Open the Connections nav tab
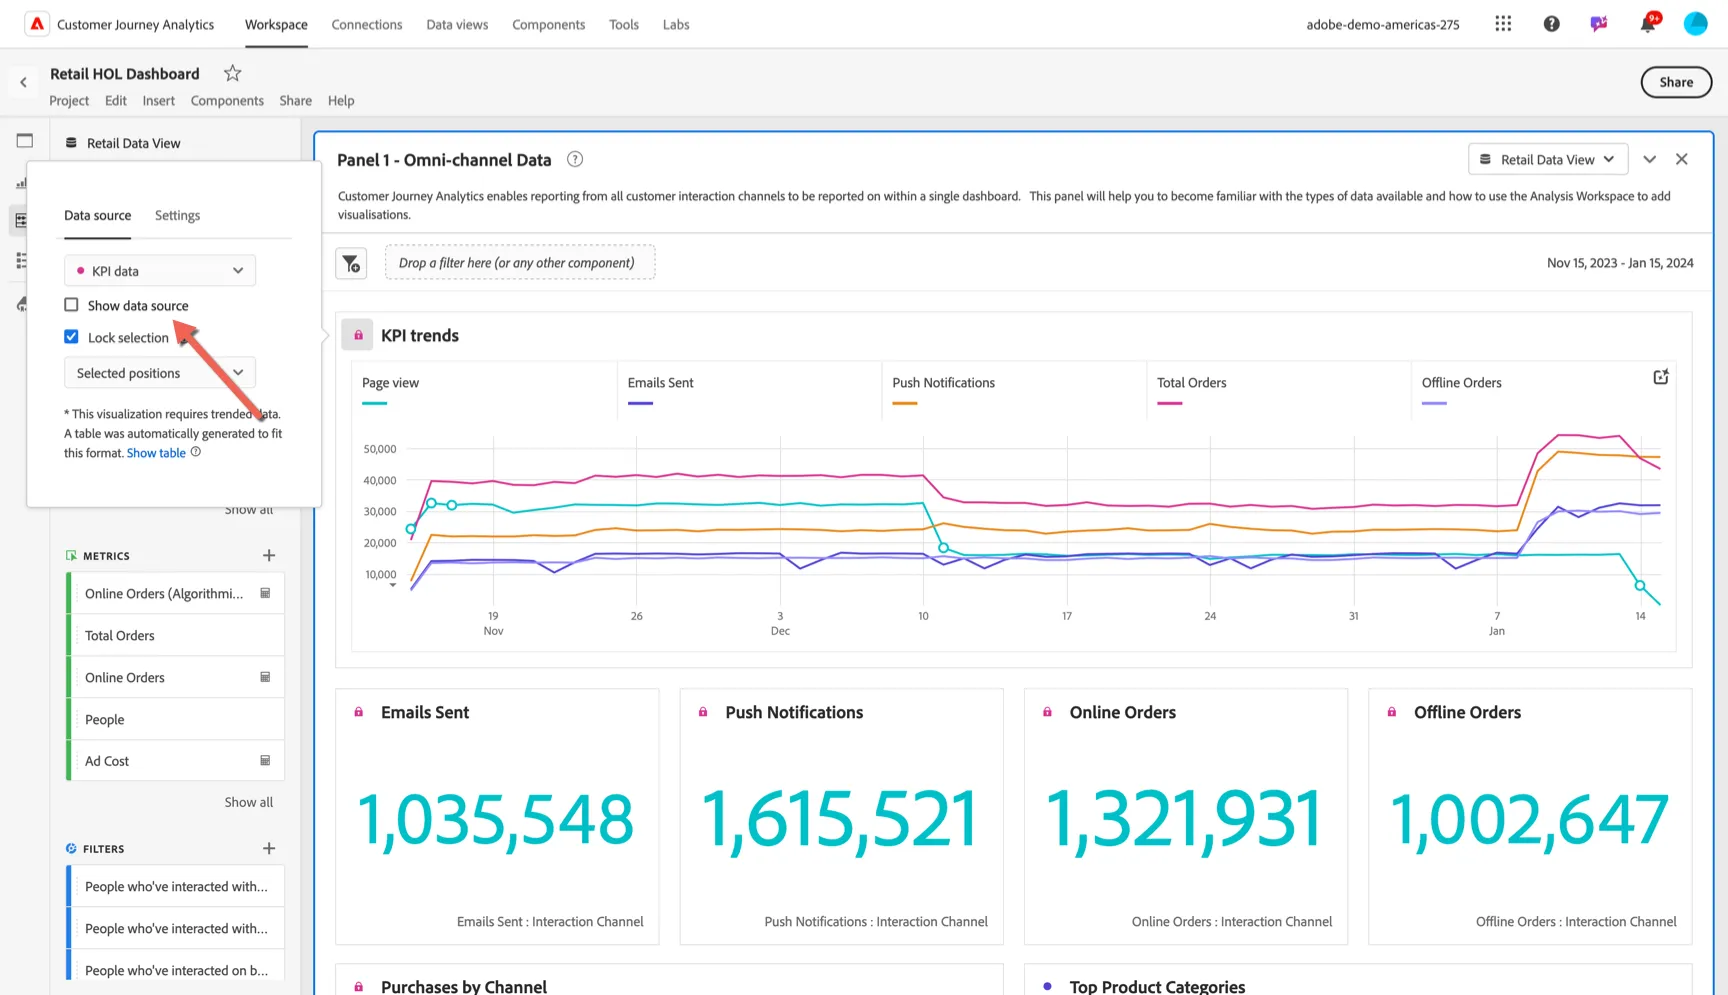Viewport: 1728px width, 995px height. (x=367, y=24)
